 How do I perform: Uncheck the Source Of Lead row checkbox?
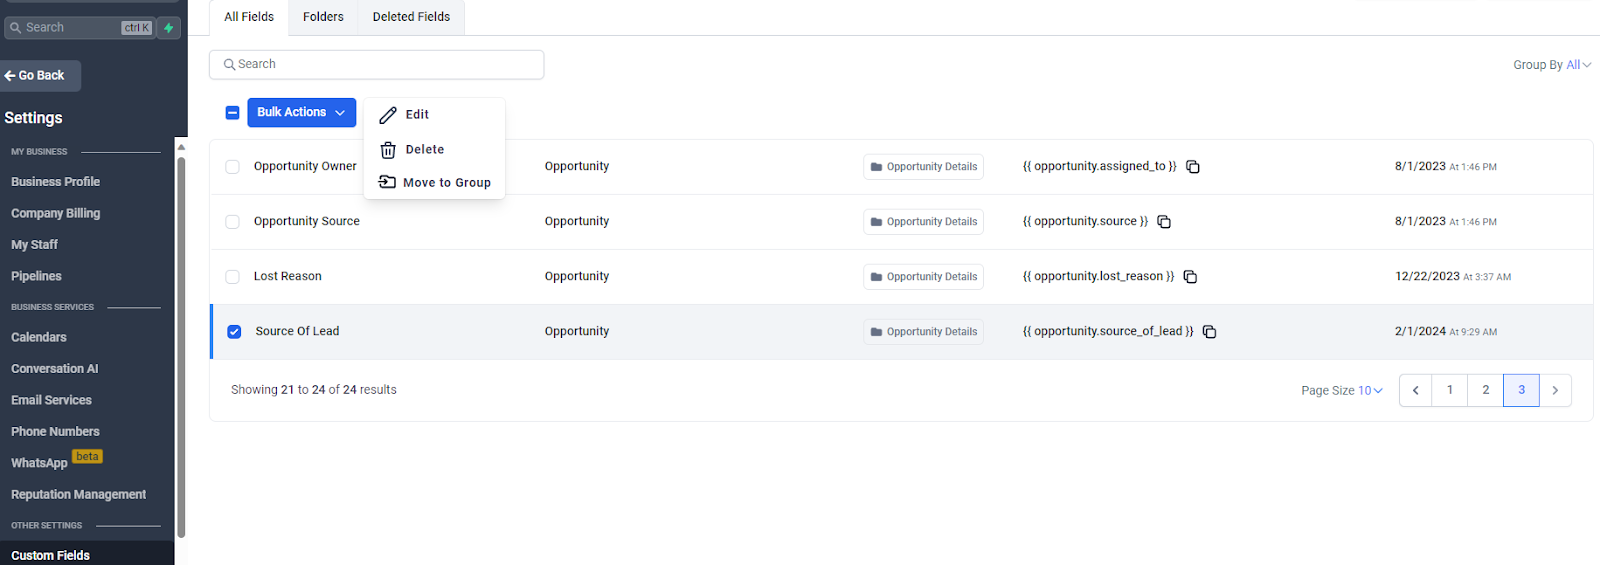tap(234, 332)
